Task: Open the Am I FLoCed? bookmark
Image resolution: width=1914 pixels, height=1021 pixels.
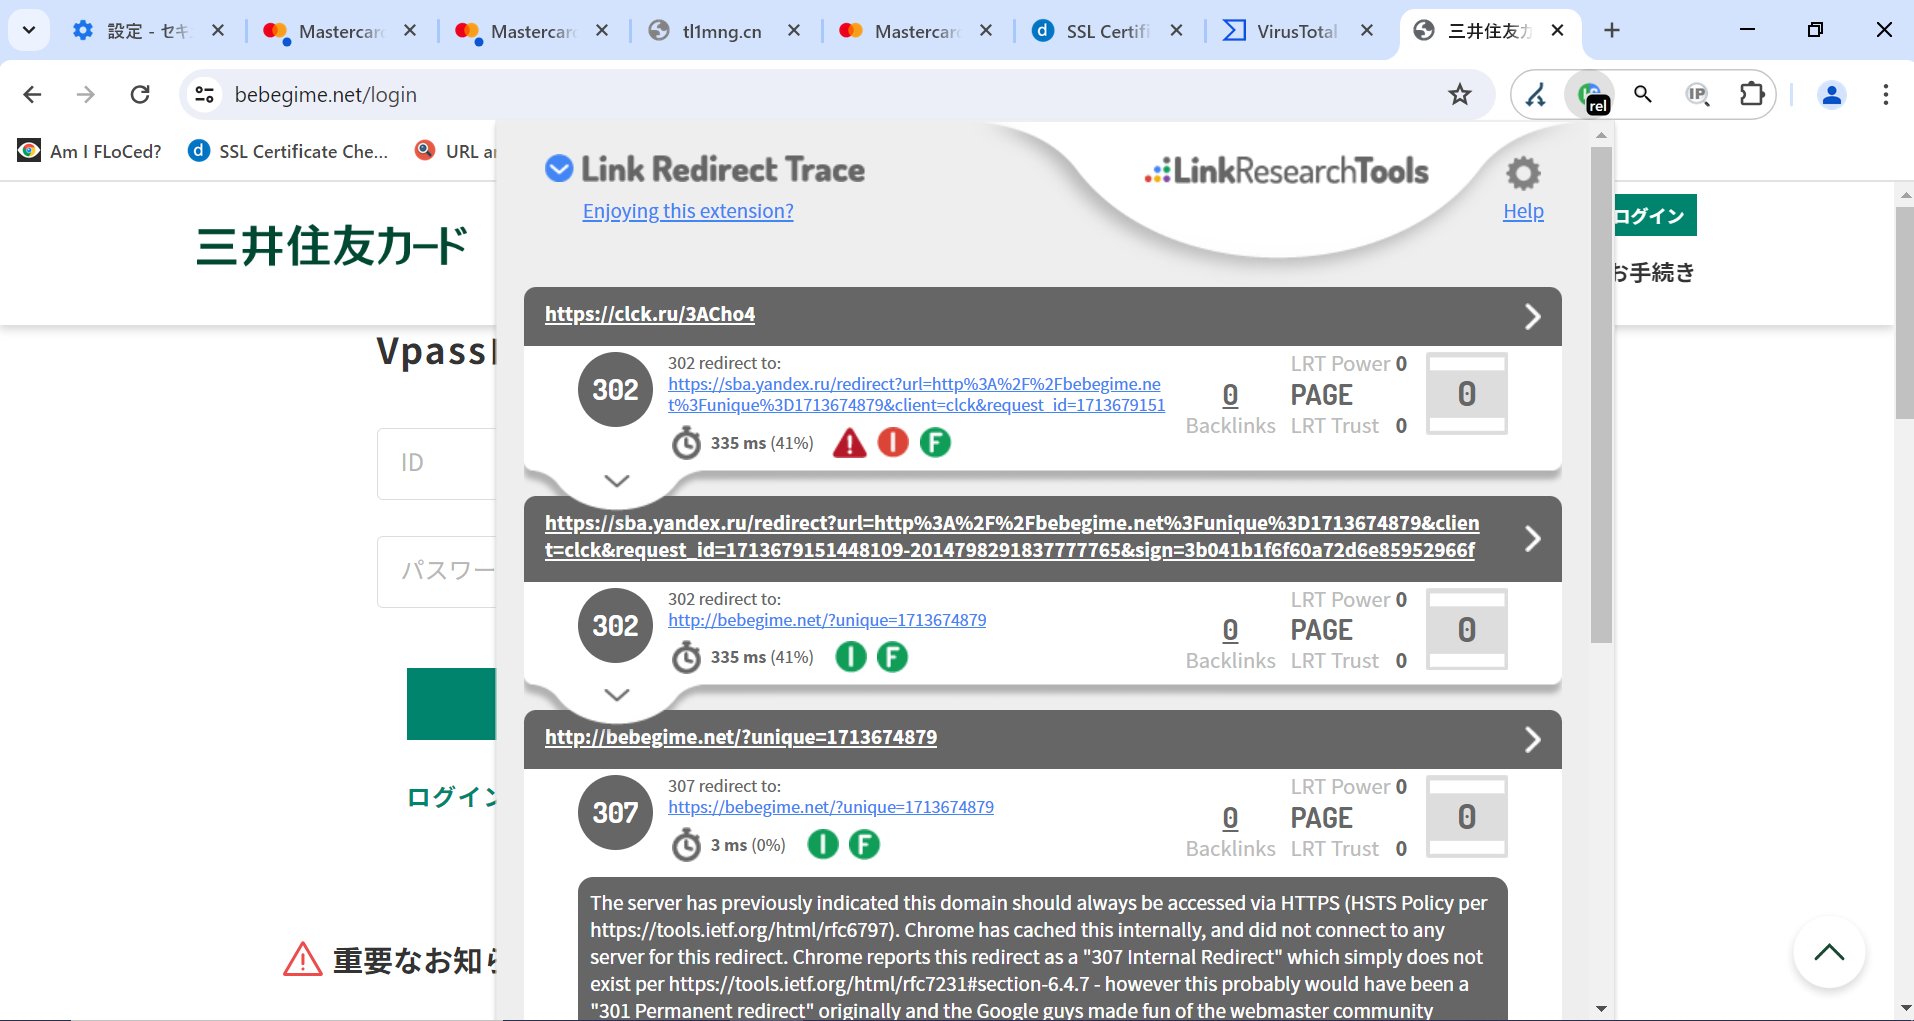Action: click(x=90, y=151)
